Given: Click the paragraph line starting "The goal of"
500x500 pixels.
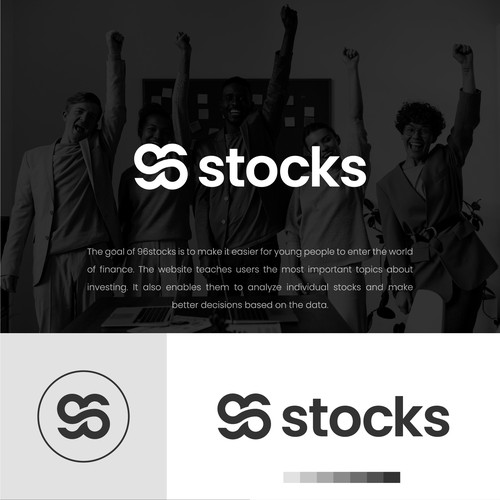Looking at the screenshot, I should point(250,252).
